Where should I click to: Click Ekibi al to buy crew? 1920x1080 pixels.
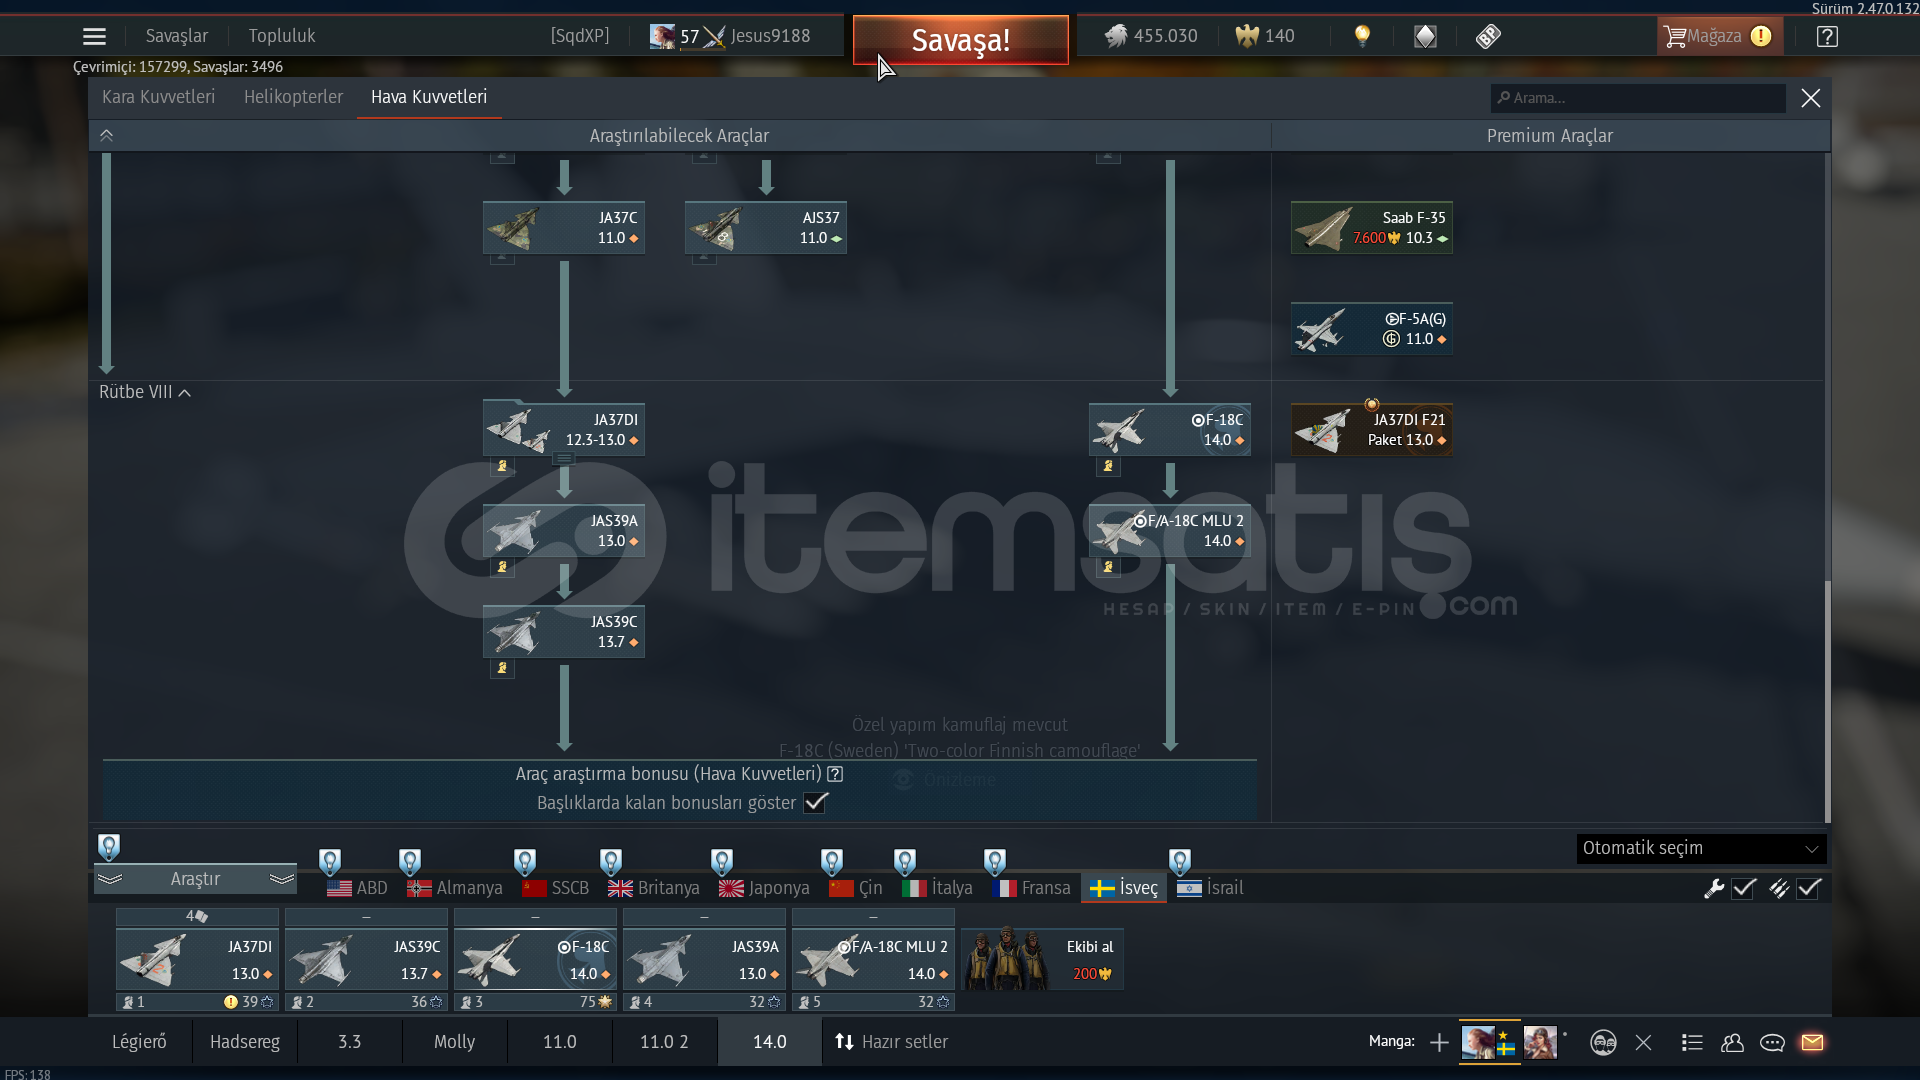click(1042, 960)
